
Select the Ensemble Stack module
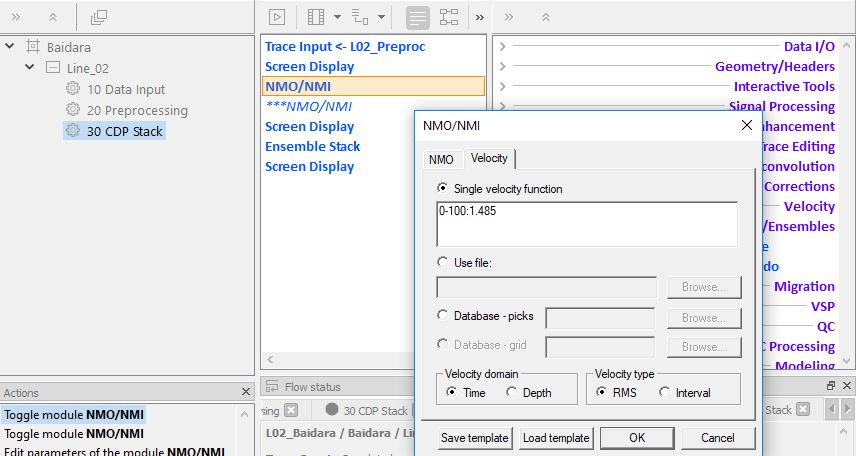coord(313,146)
